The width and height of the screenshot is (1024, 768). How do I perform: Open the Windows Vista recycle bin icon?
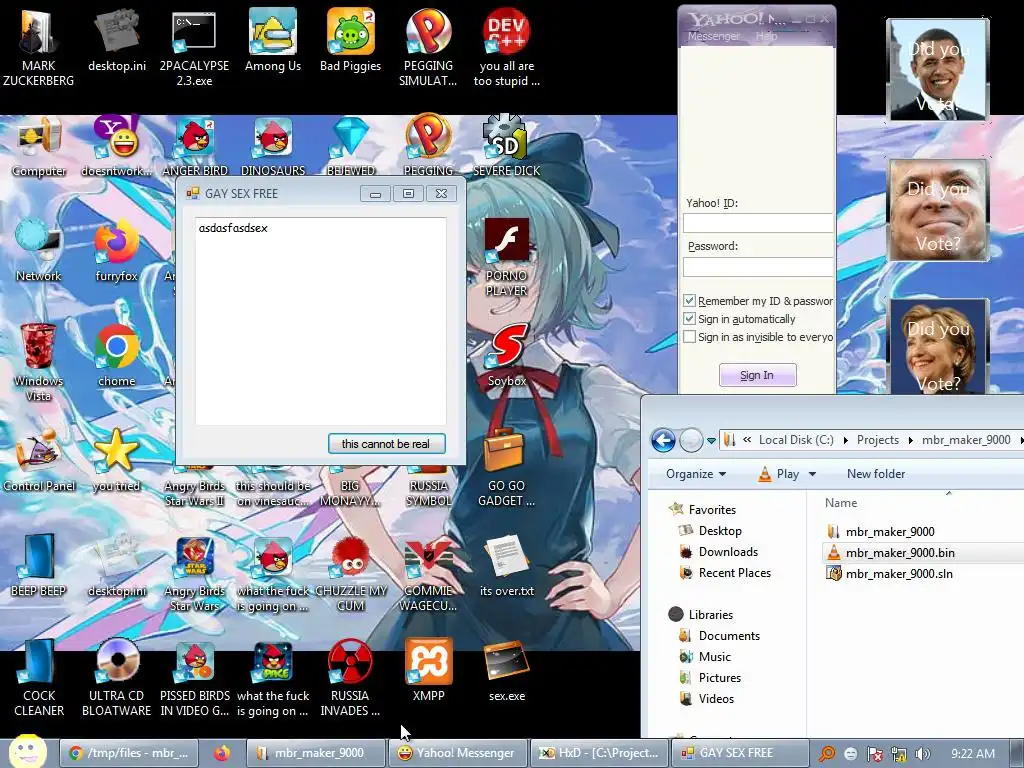pyautogui.click(x=39, y=362)
